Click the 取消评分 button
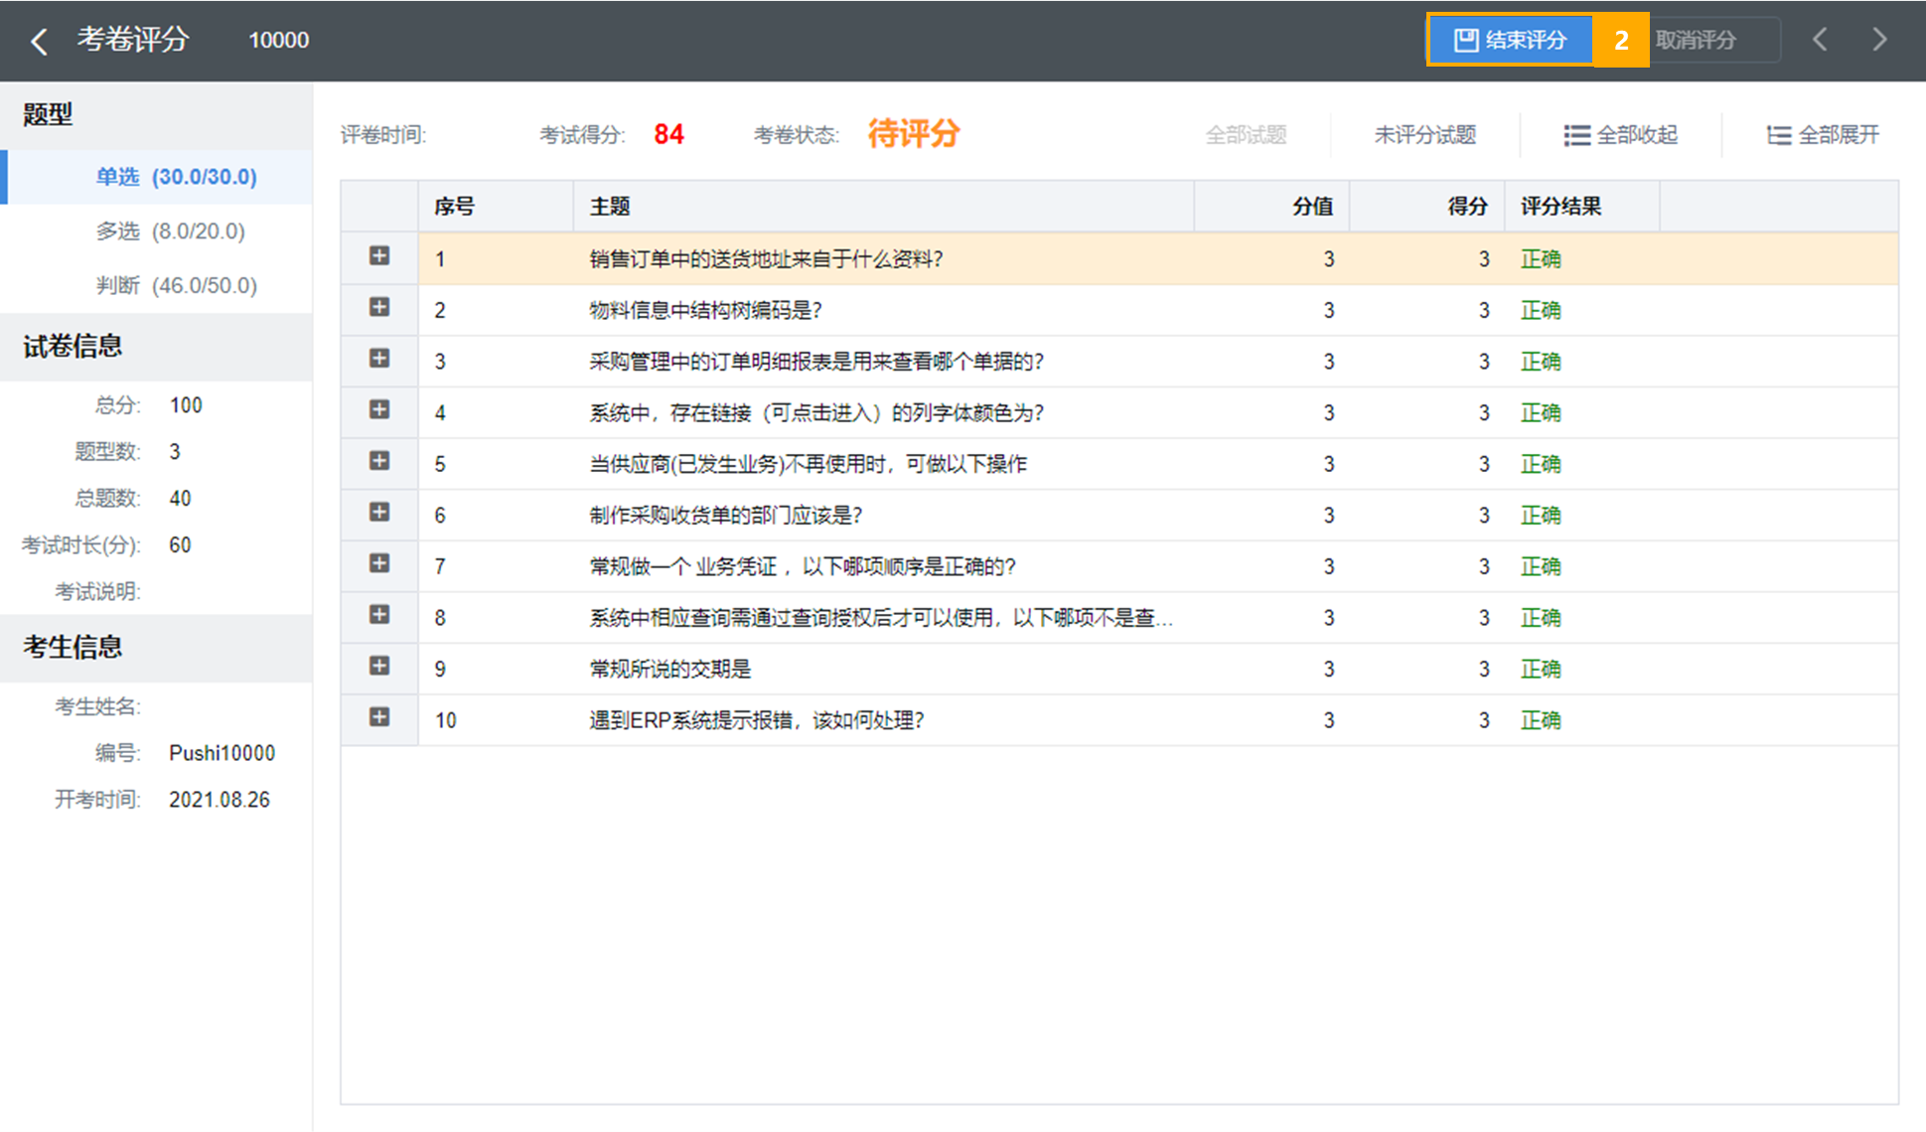1926x1132 pixels. coord(1715,40)
